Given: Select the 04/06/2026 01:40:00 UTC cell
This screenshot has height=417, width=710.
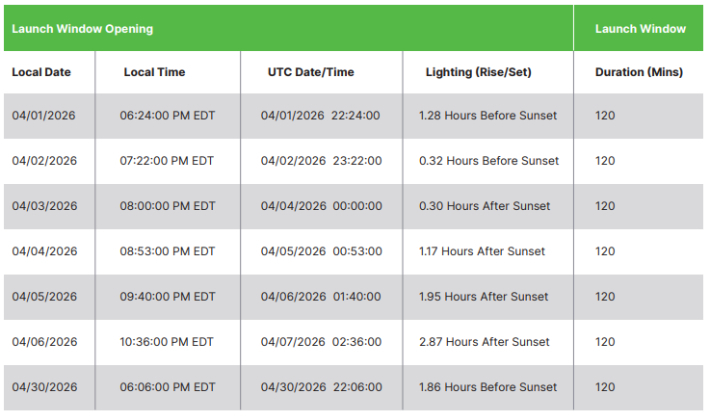Looking at the screenshot, I should [321, 296].
